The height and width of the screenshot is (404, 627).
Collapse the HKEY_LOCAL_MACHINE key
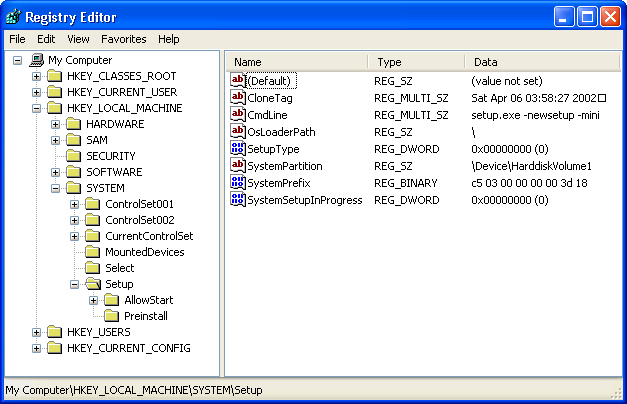[36, 108]
